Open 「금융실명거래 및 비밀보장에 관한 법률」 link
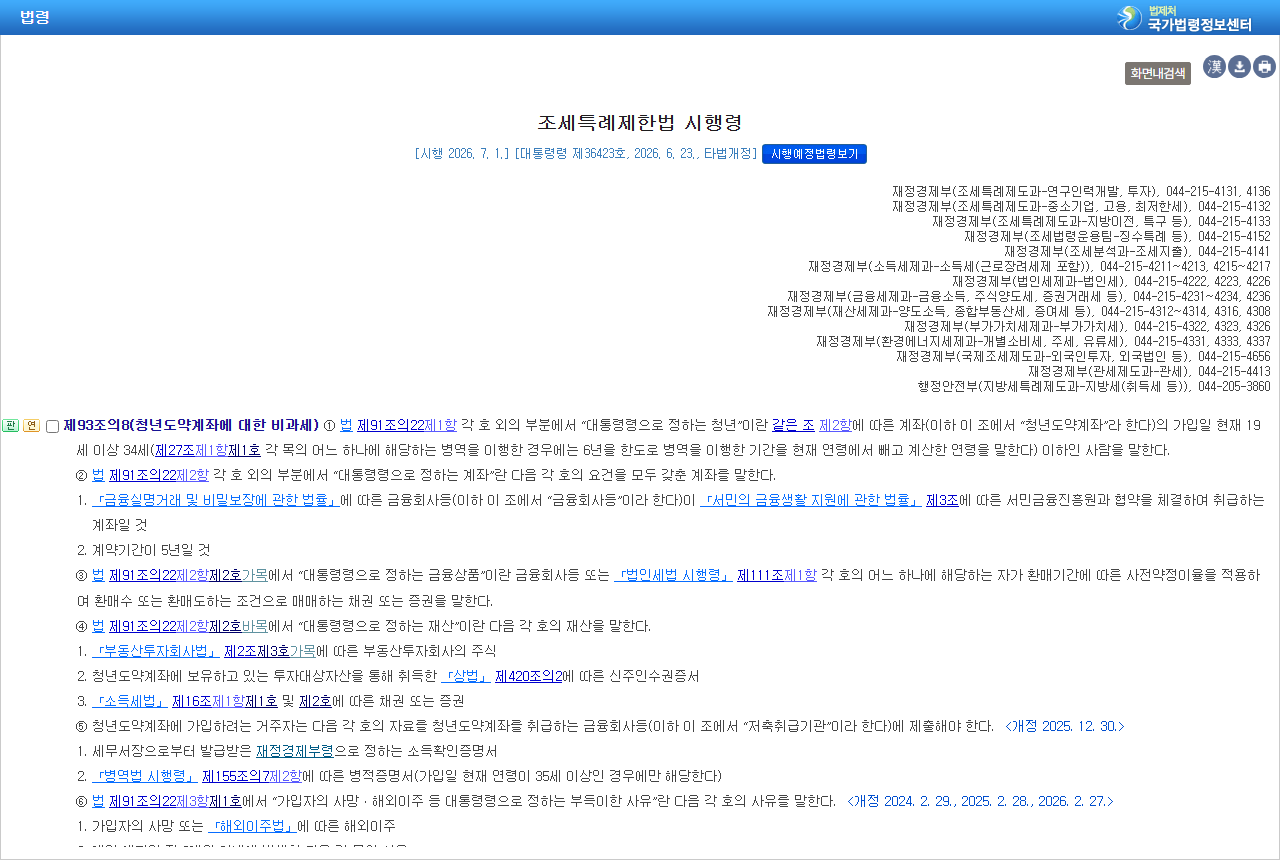The height and width of the screenshot is (860, 1280). coord(215,500)
